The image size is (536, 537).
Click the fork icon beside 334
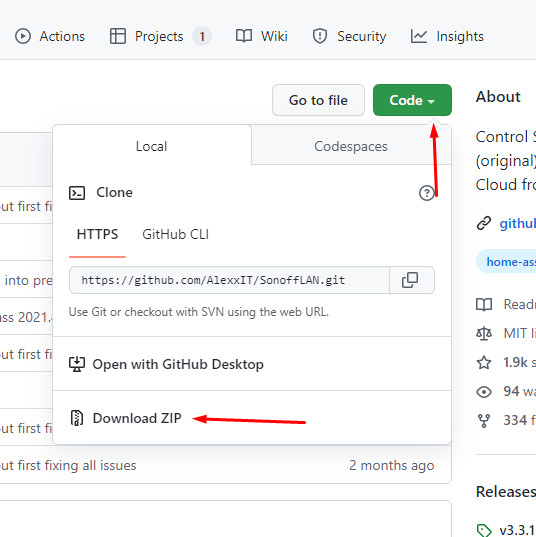[x=484, y=421]
